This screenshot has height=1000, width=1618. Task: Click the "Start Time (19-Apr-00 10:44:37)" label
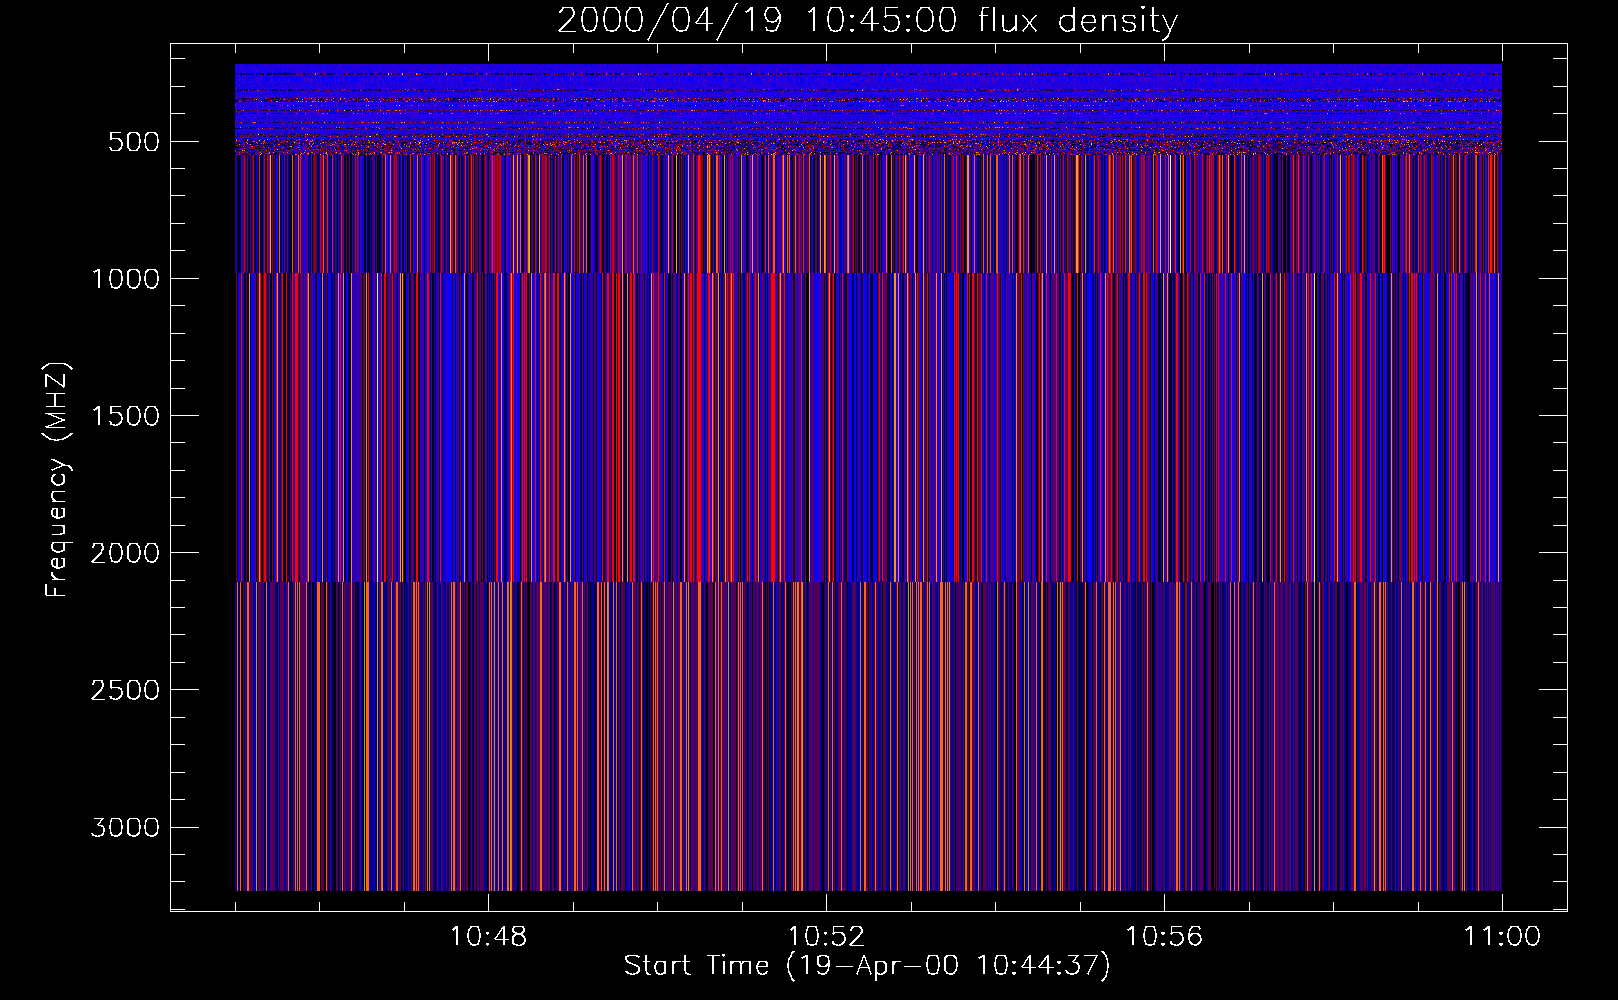tap(867, 966)
